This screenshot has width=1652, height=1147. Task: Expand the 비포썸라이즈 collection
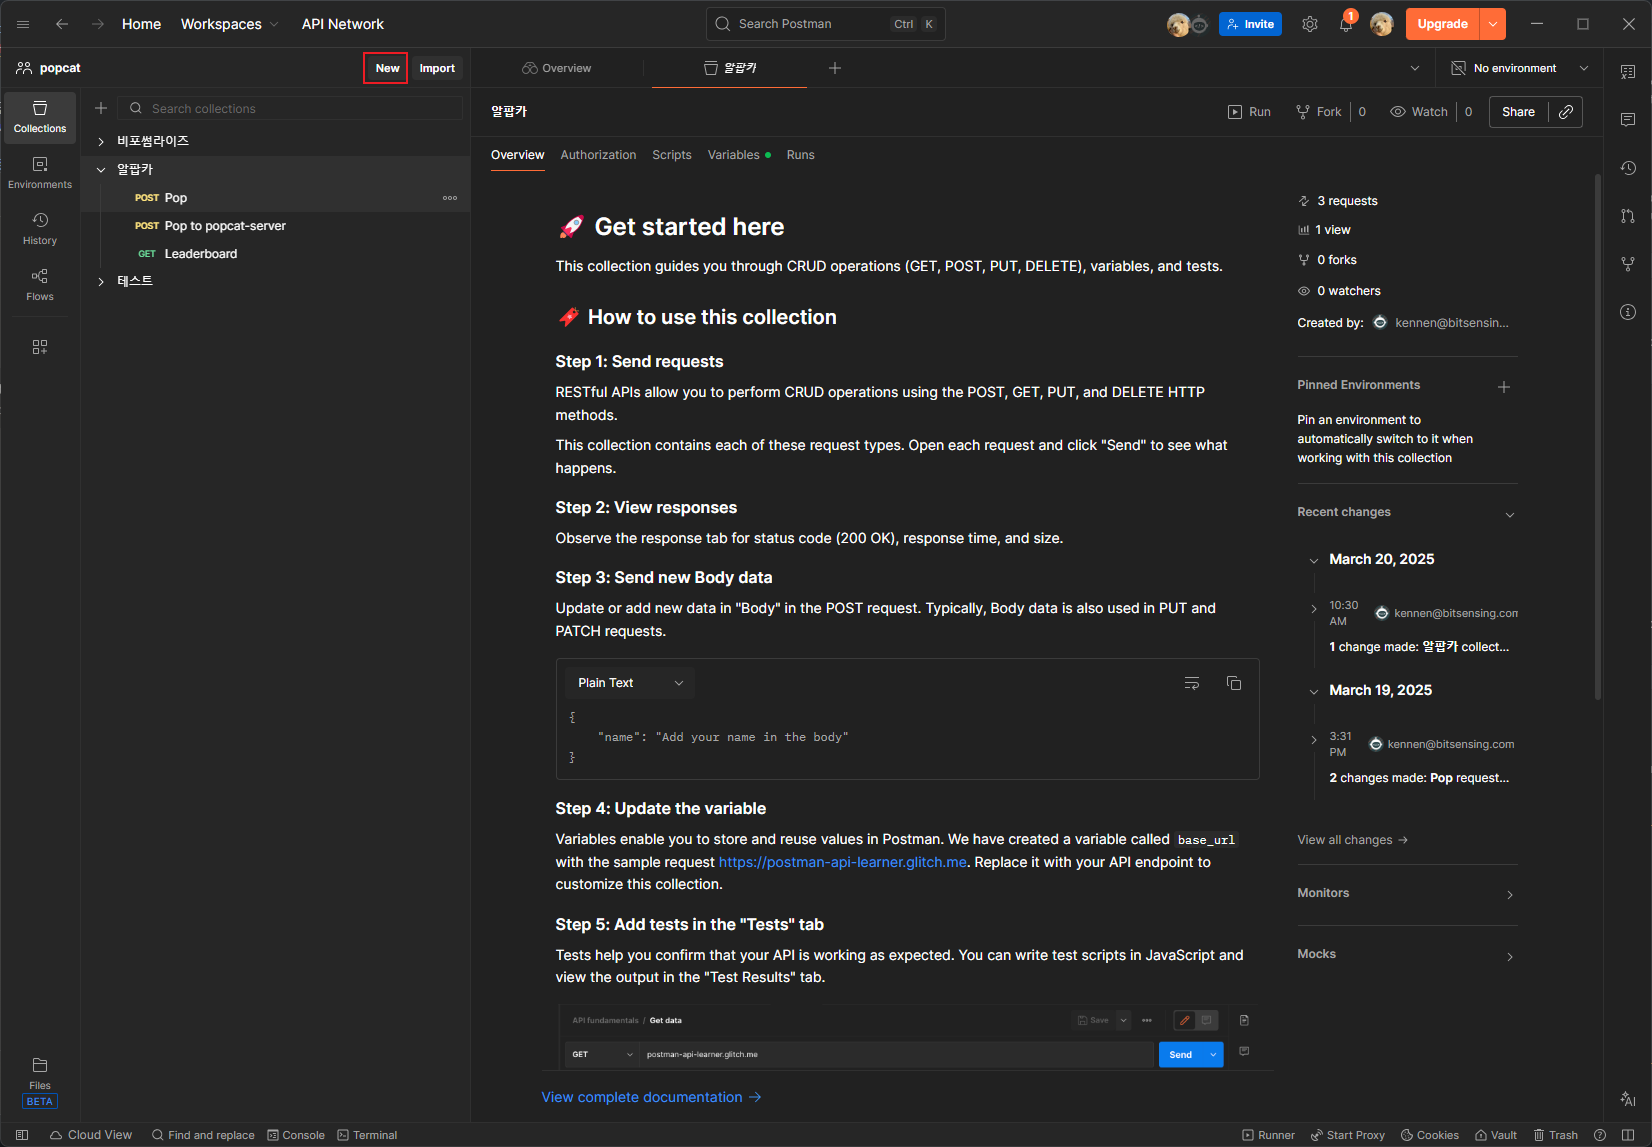coord(101,142)
